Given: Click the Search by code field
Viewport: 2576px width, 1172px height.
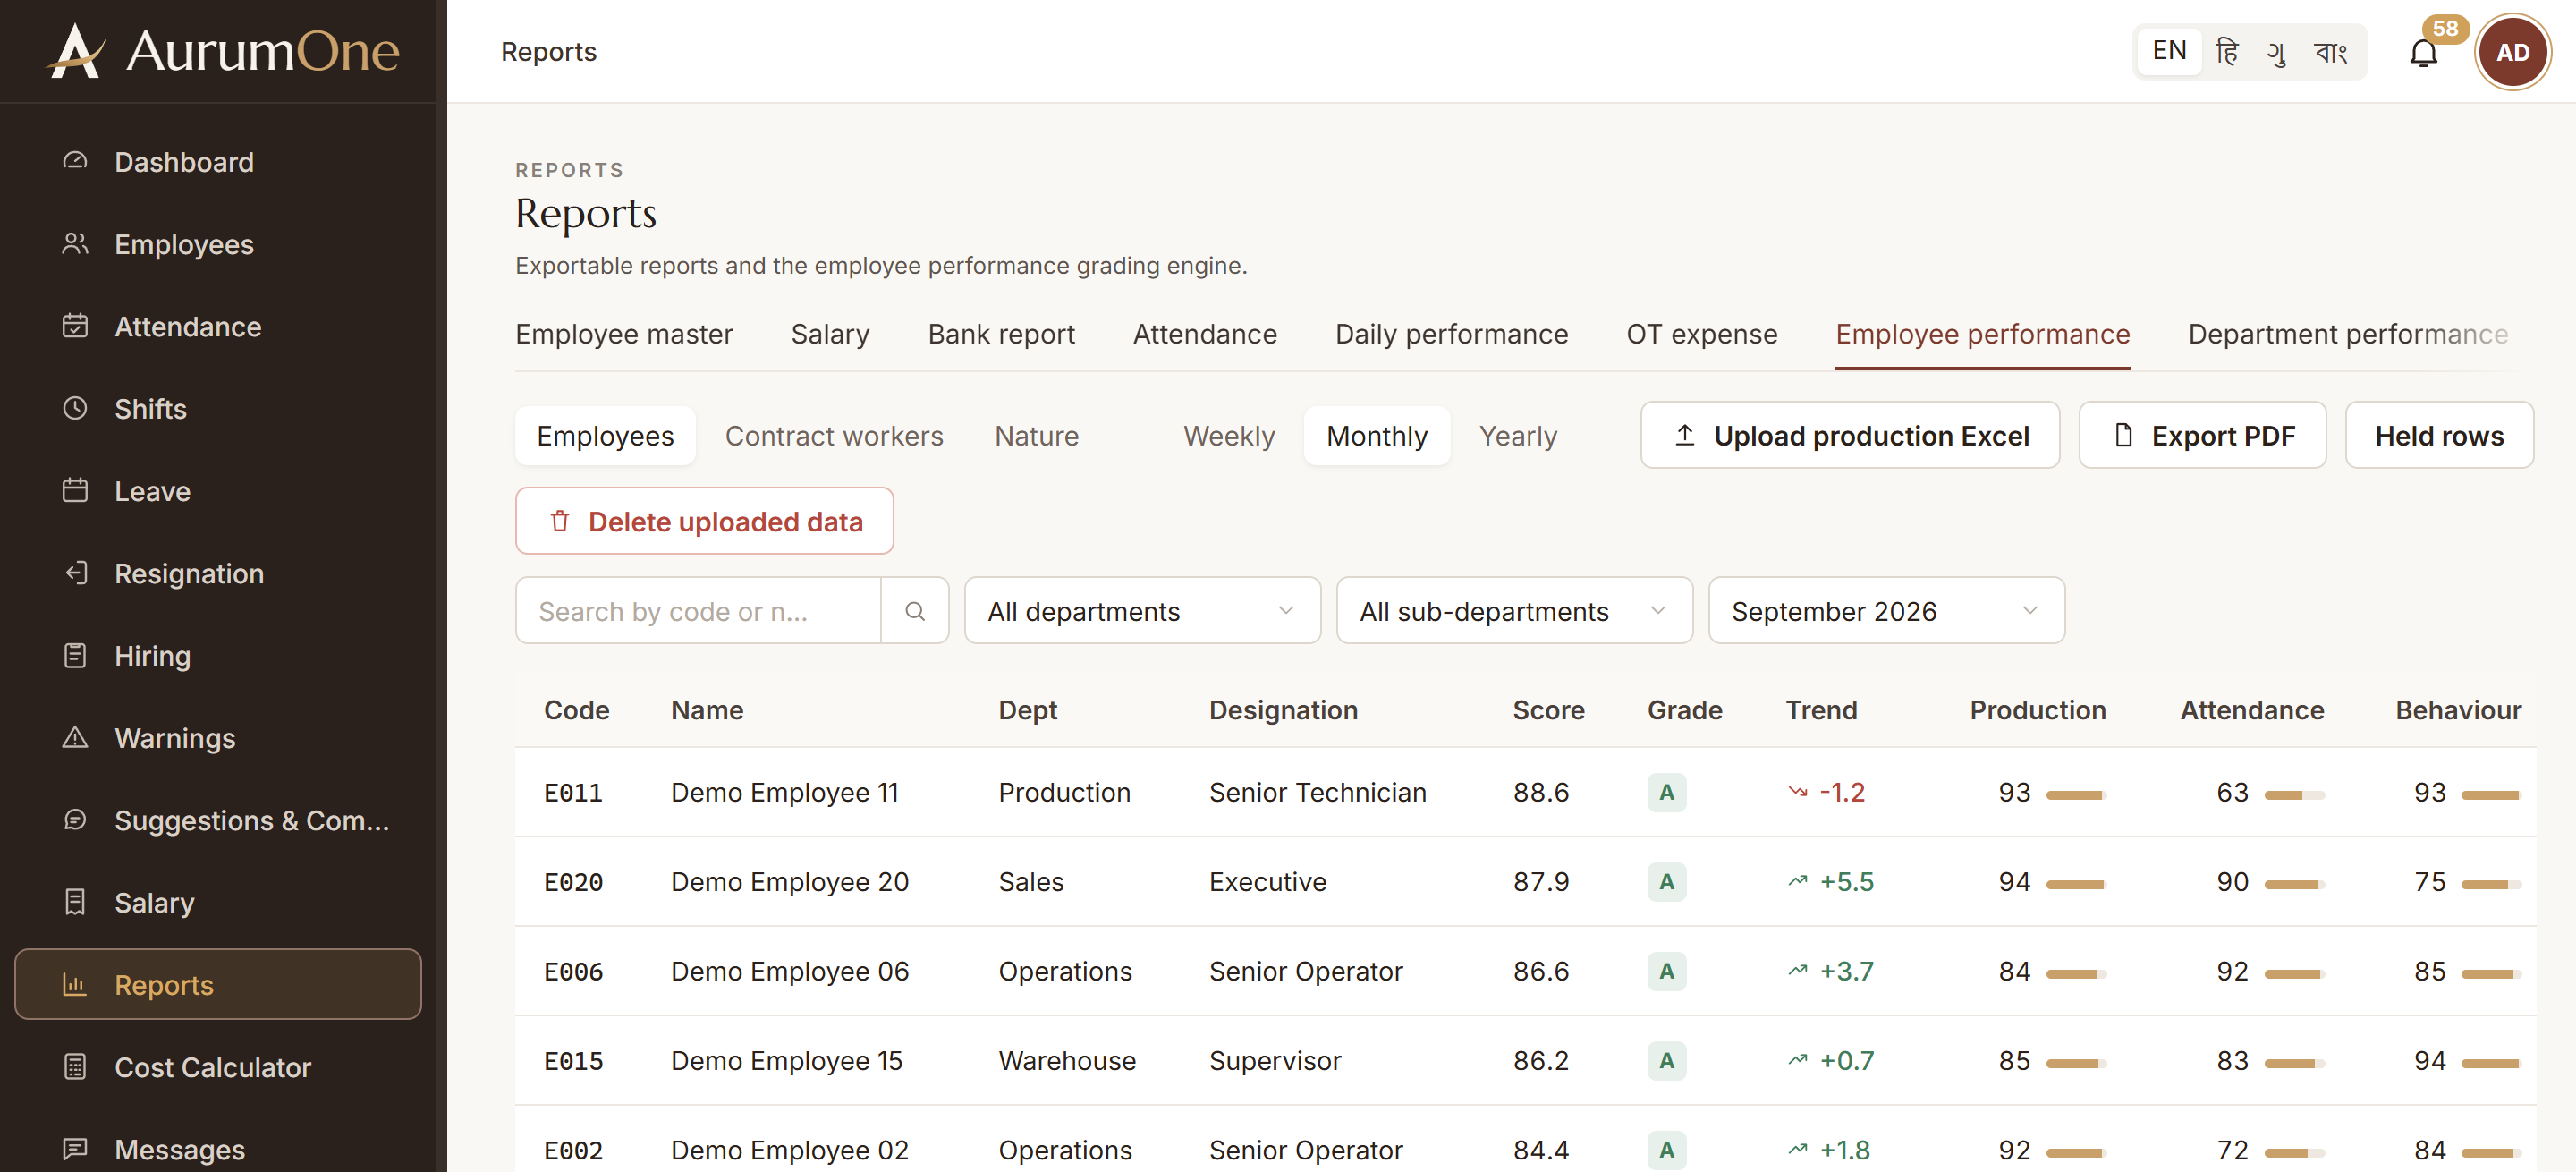Looking at the screenshot, I should coord(698,610).
